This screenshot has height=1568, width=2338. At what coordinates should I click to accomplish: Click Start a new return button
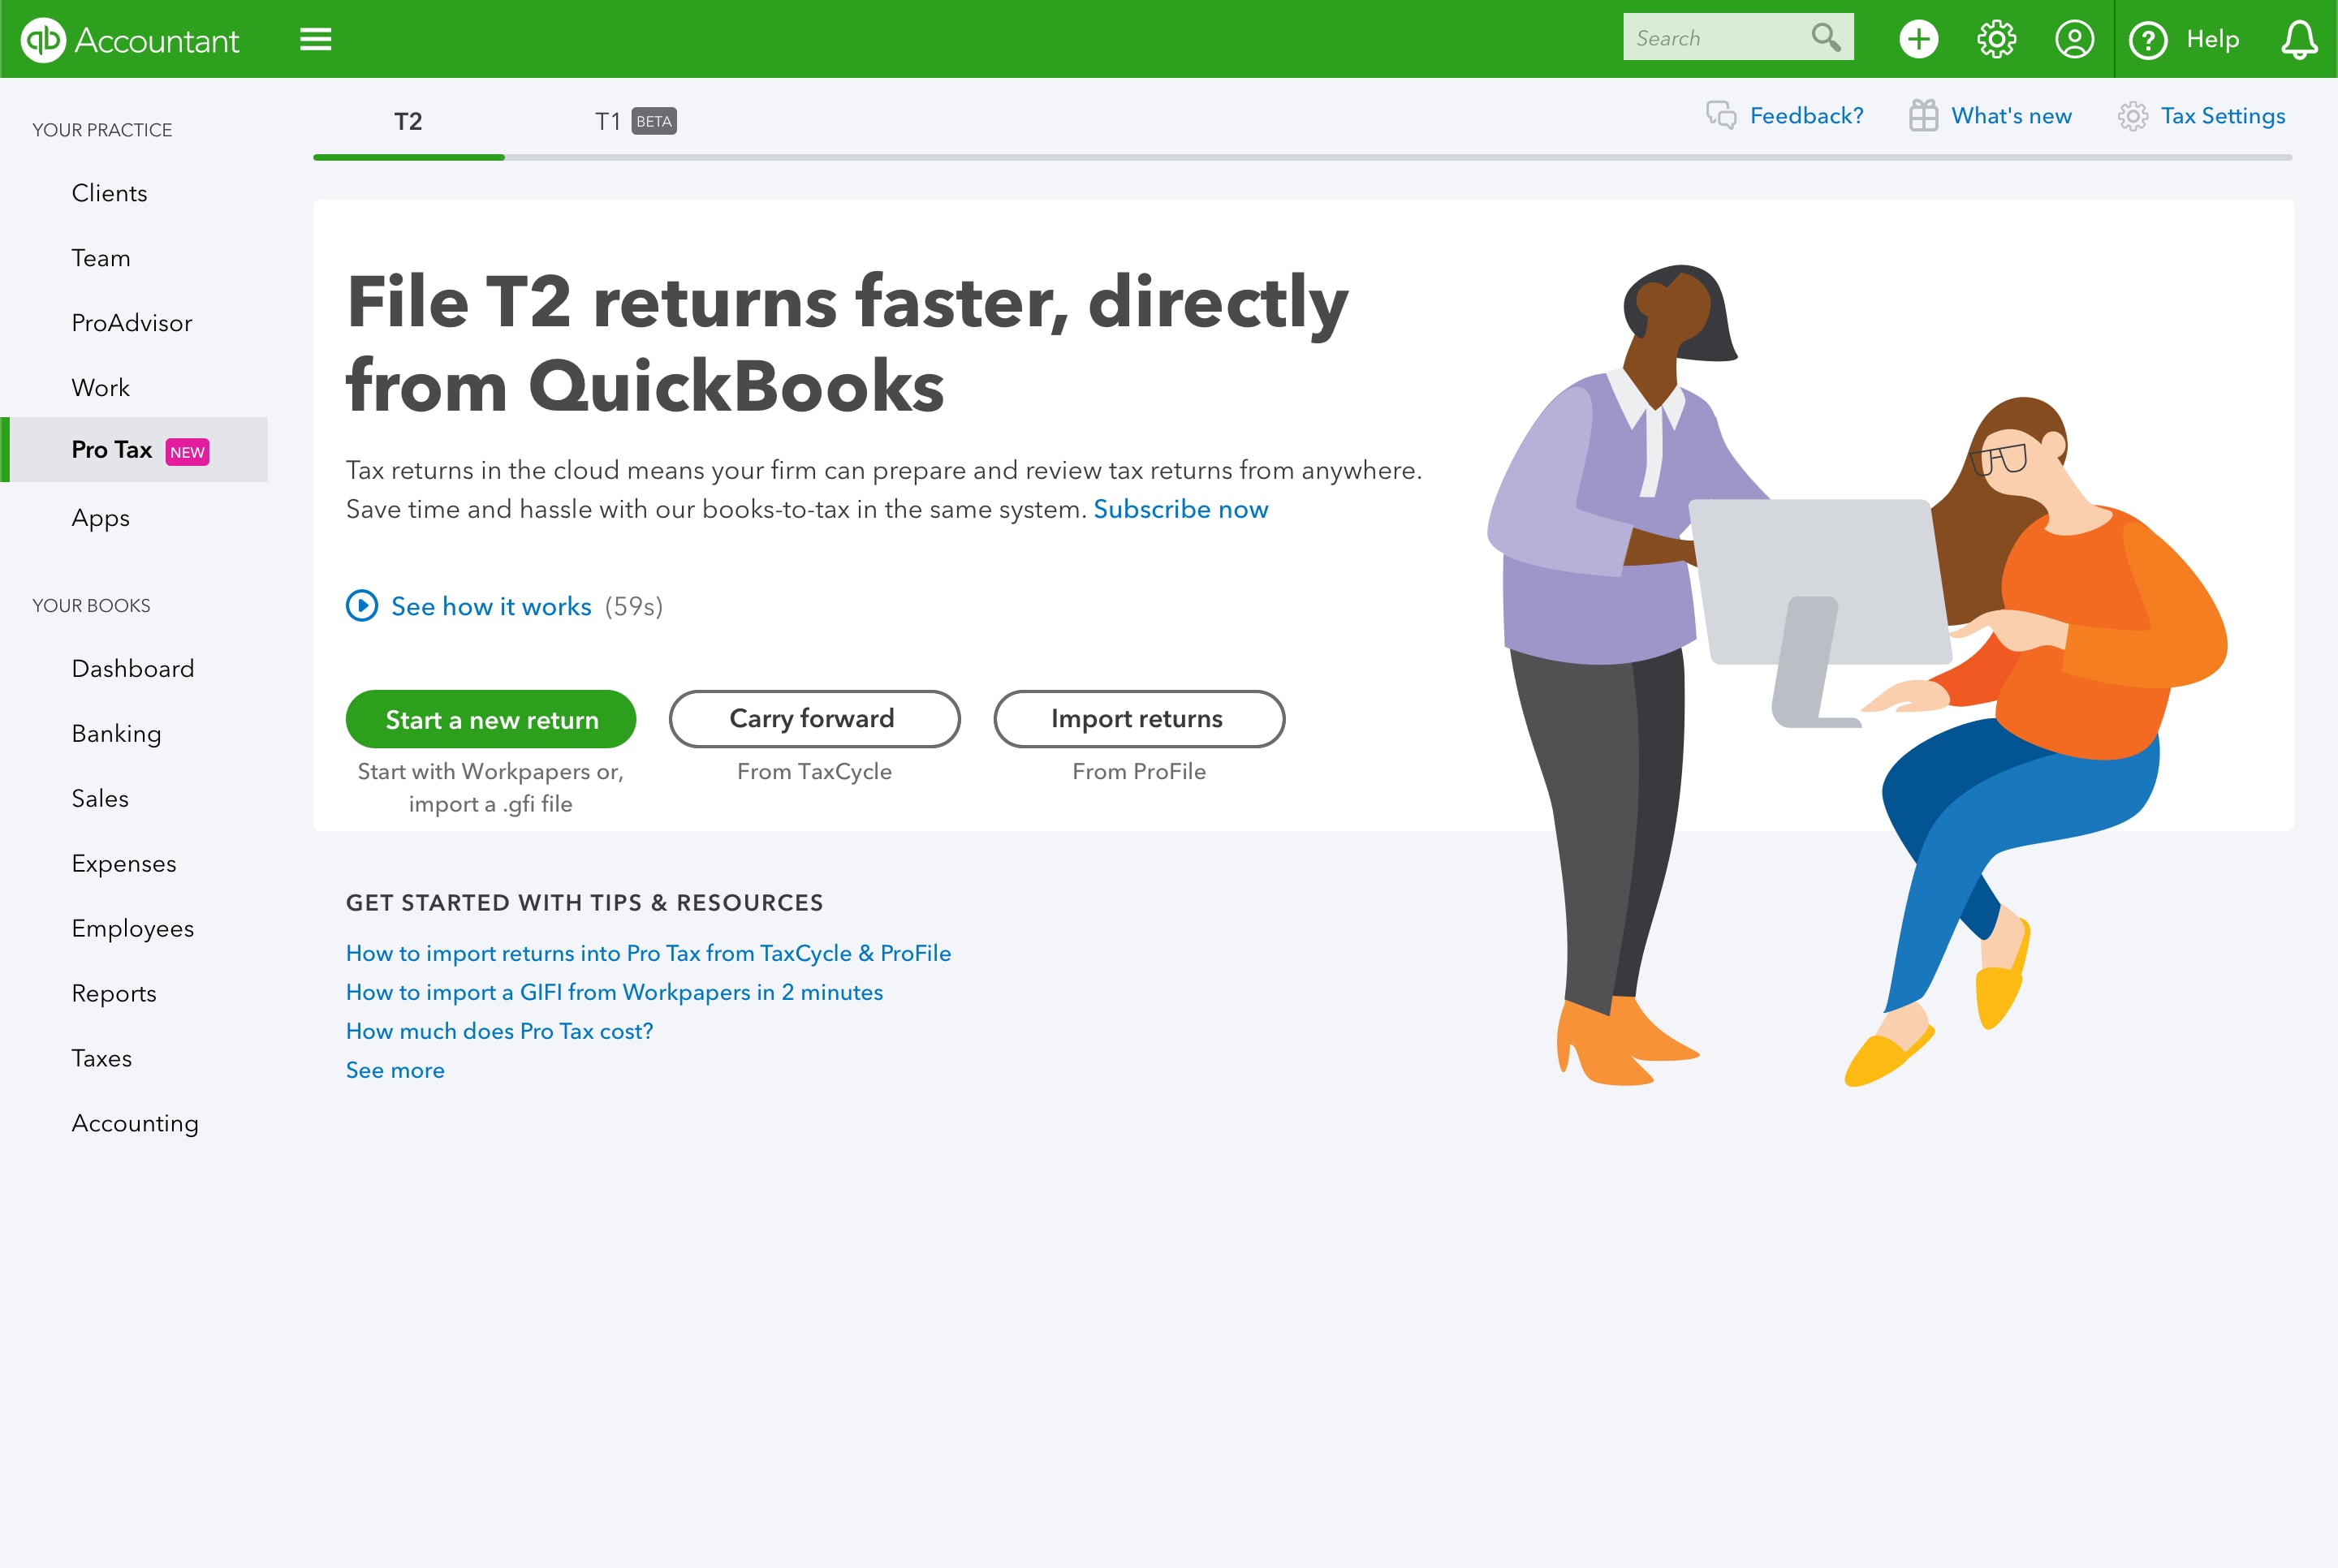tap(491, 719)
